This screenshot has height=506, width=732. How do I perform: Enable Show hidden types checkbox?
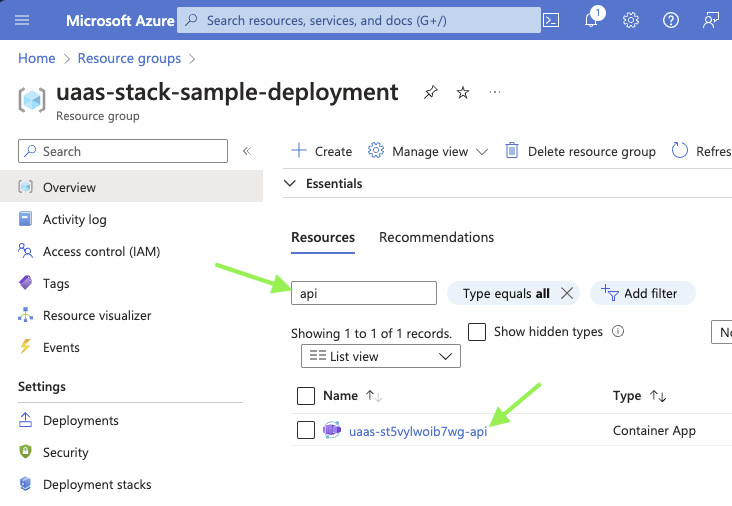(x=477, y=332)
